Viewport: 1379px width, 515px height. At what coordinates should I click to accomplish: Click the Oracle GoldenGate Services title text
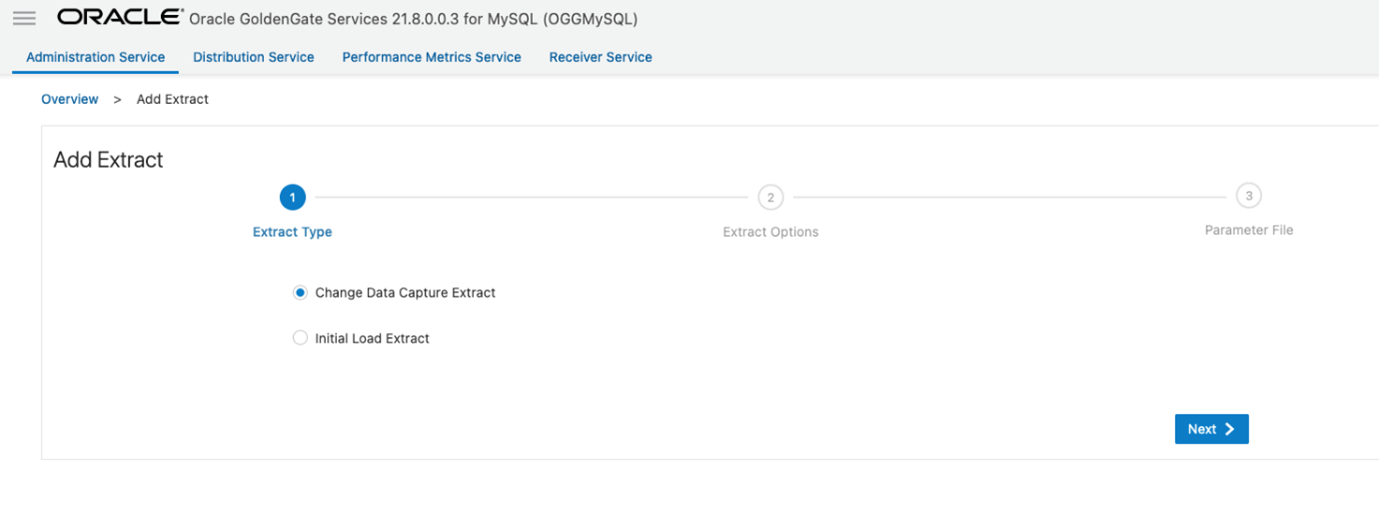[413, 19]
